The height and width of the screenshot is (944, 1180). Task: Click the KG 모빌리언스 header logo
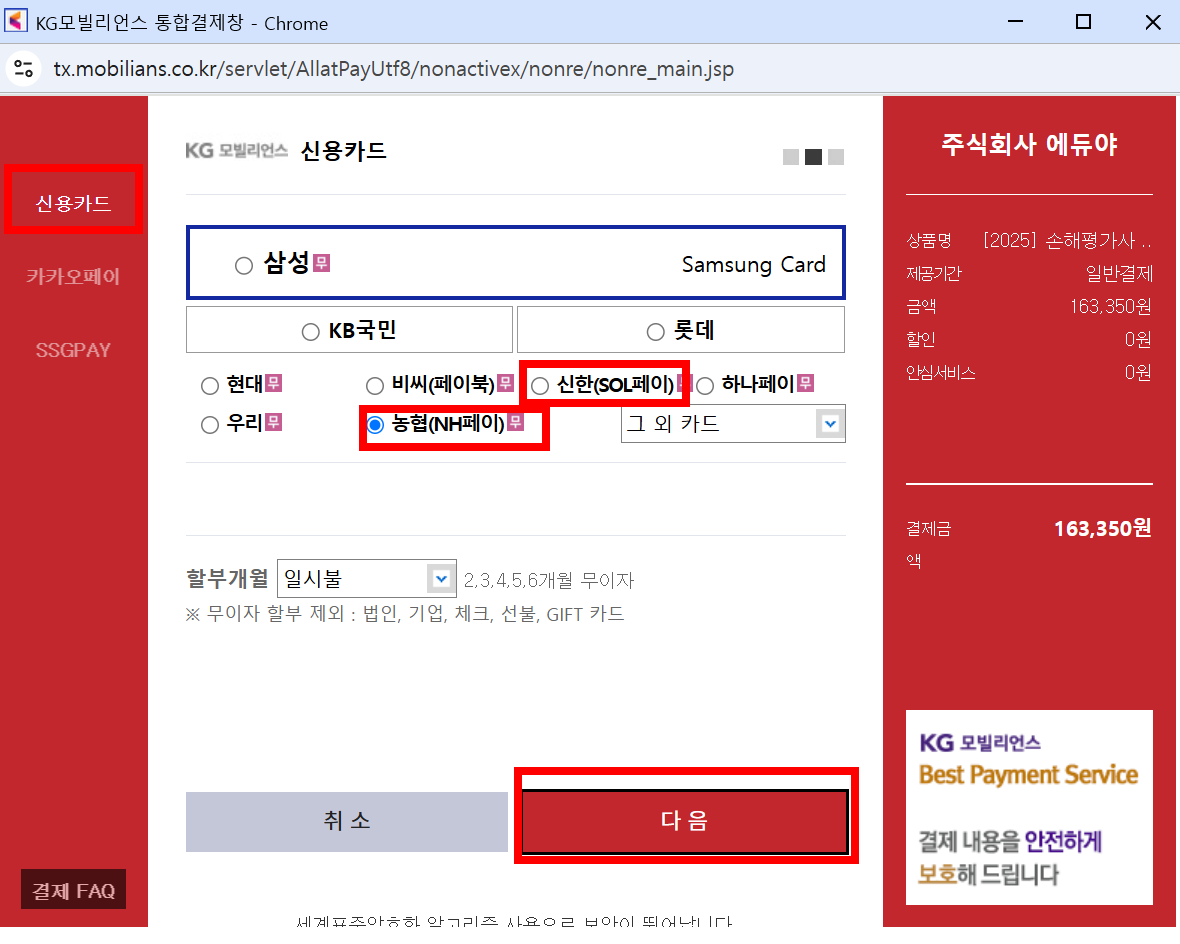(236, 151)
